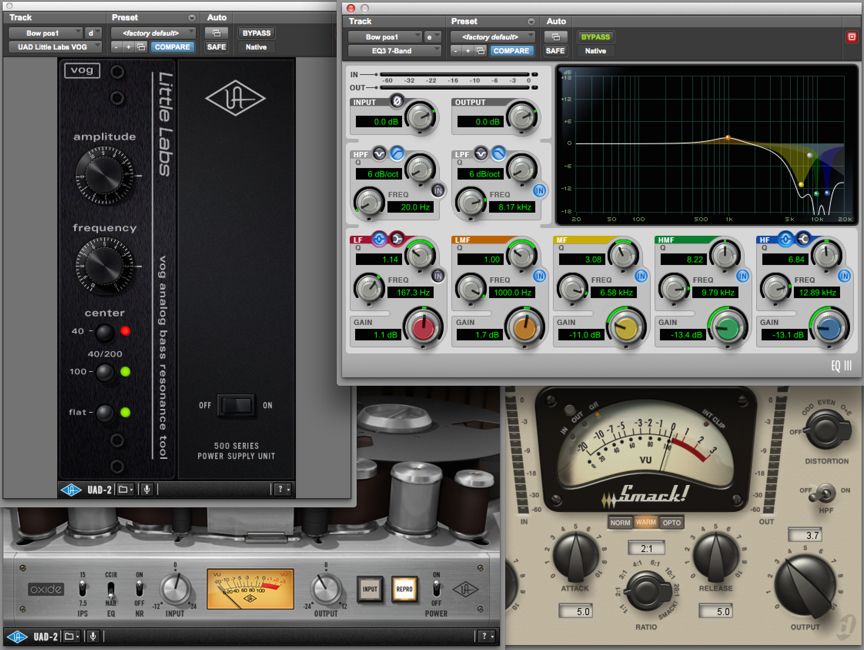The height and width of the screenshot is (650, 864).
Task: Open EQ3 automation enable window icon
Action: tap(555, 37)
